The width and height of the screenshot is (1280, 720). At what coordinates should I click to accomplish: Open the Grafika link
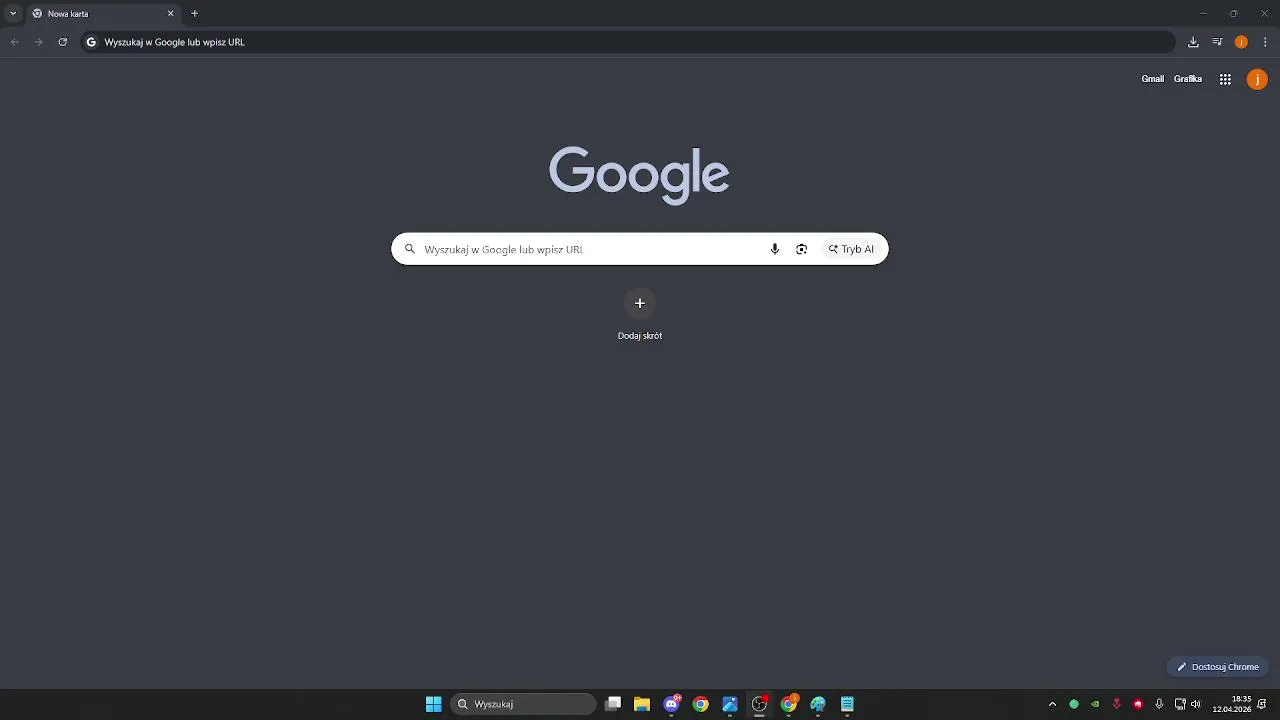[x=1188, y=79]
